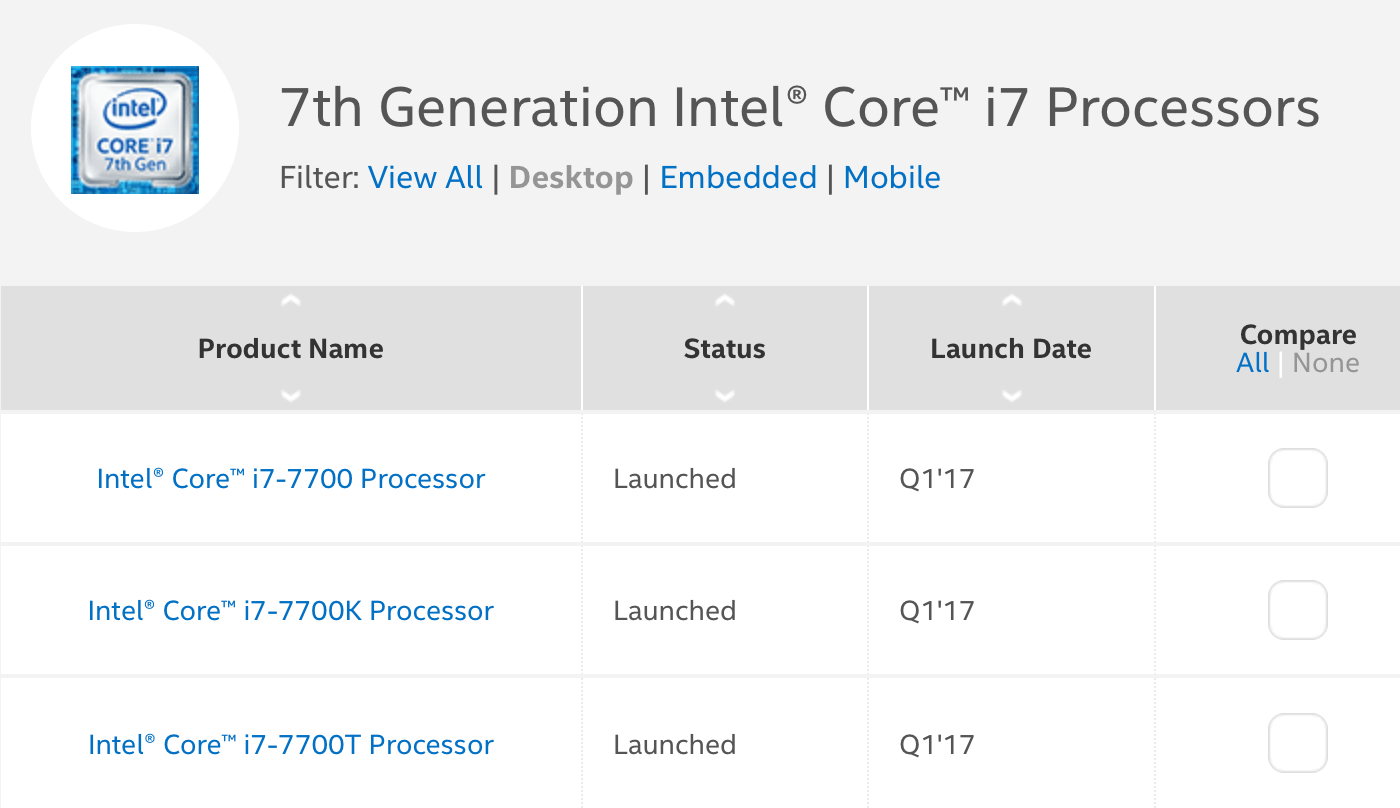Viewport: 1400px width, 808px height.
Task: Click Compare All link
Action: click(x=1252, y=363)
